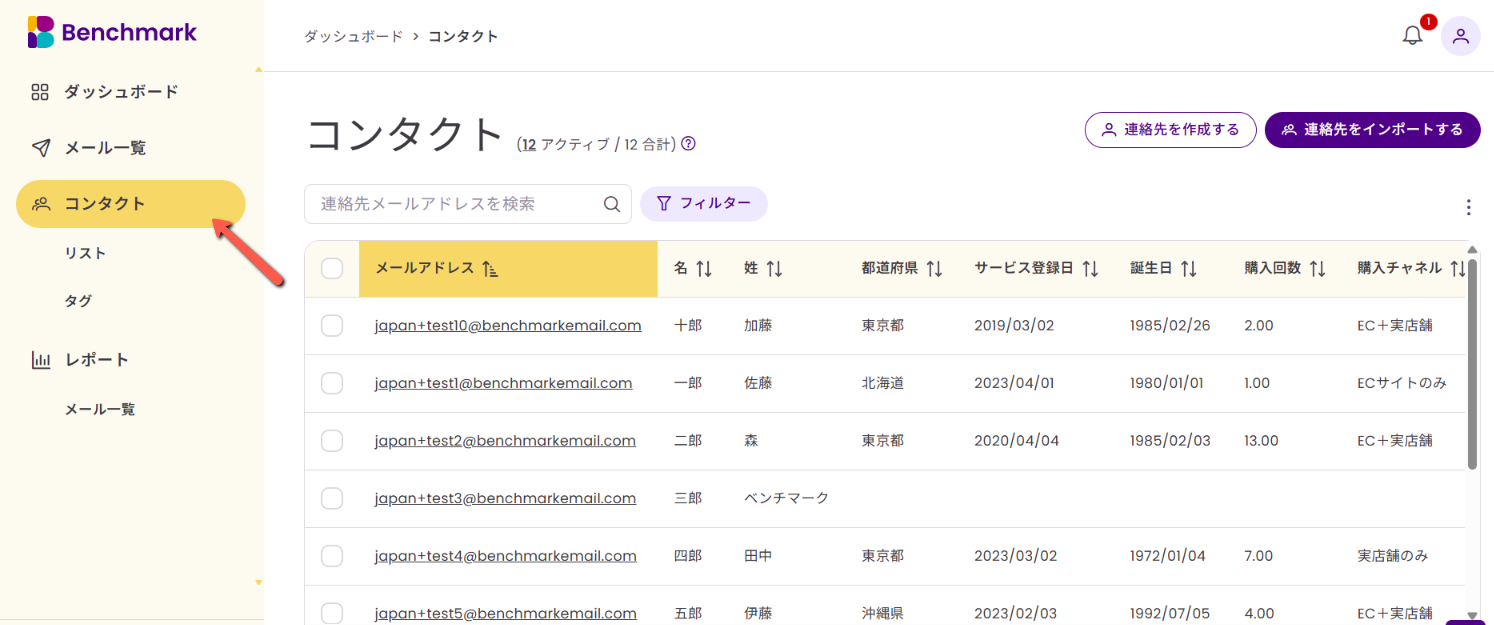
Task: Click the ベンチマーク surname cell
Action: [x=787, y=498]
